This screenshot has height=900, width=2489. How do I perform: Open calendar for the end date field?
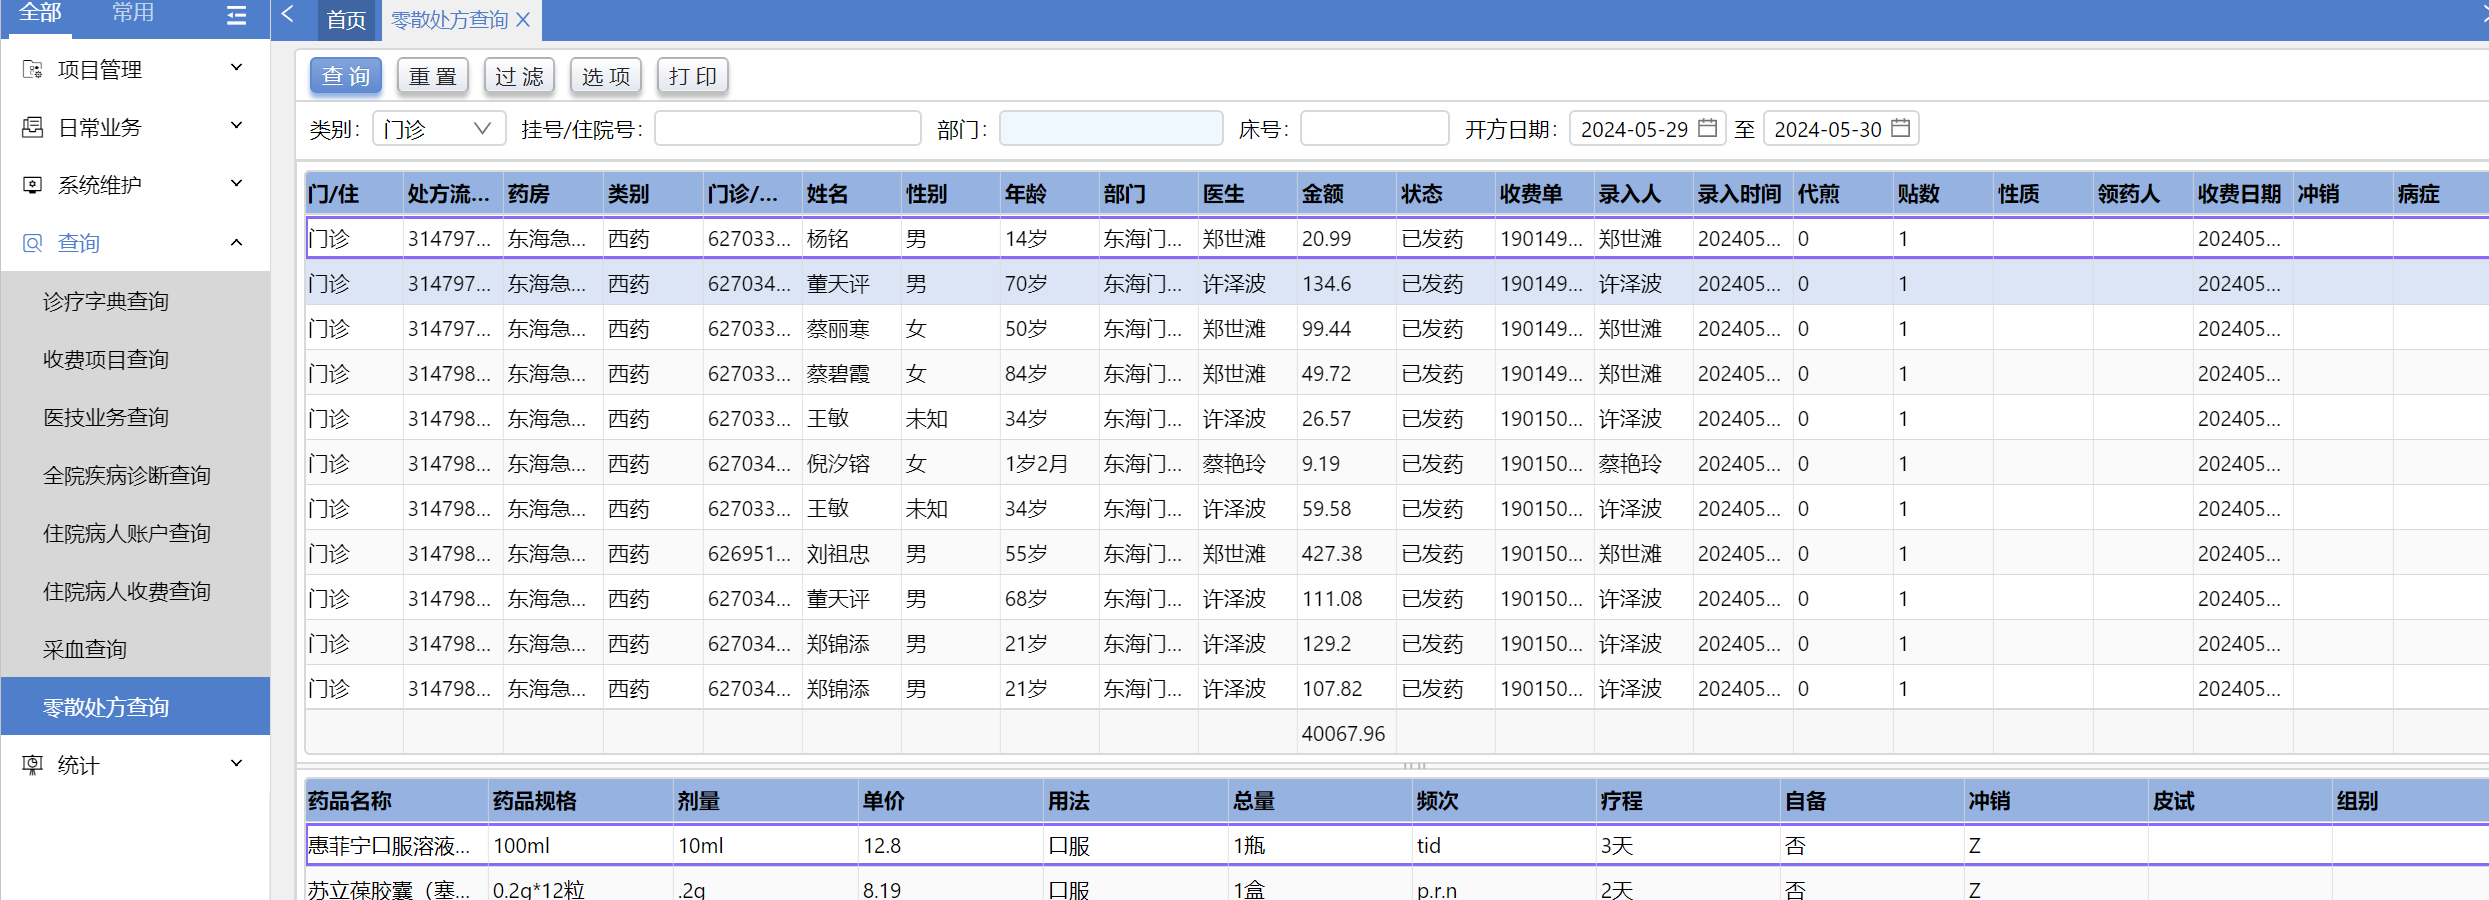tap(1901, 128)
